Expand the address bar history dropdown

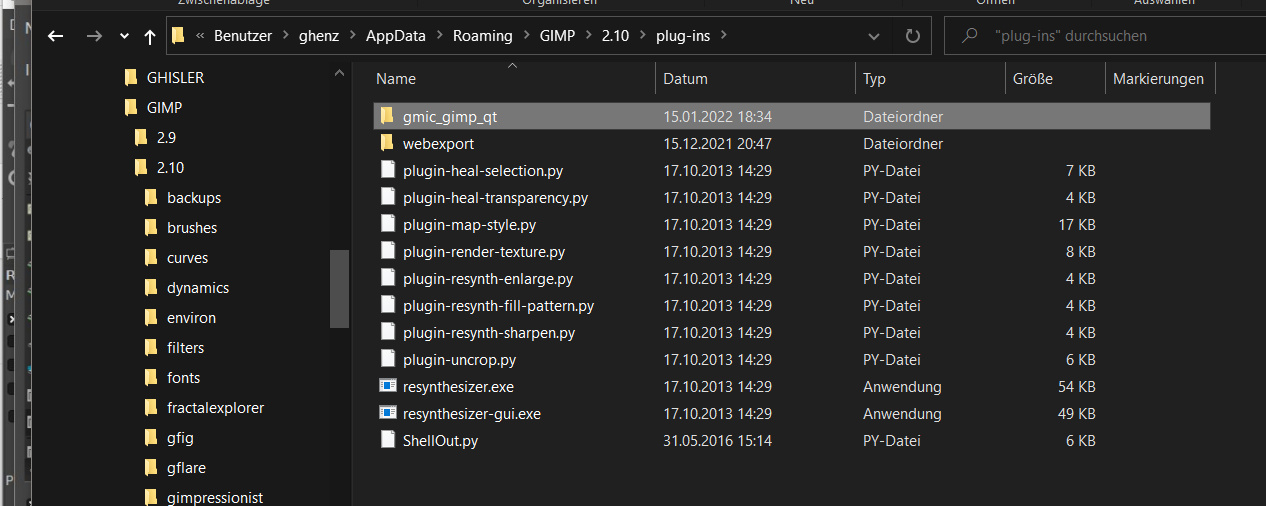pos(875,36)
